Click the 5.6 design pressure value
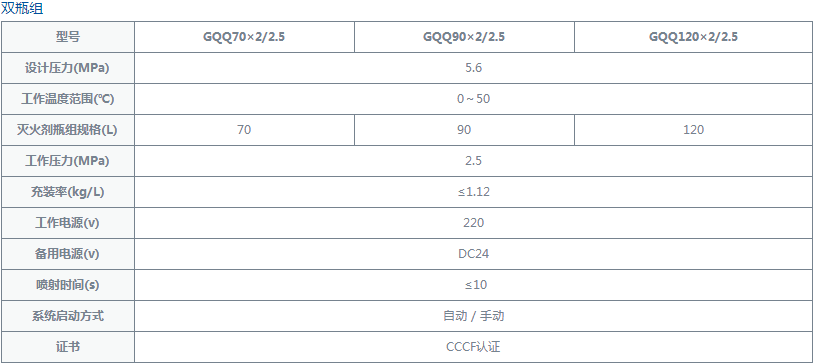The image size is (815, 364). (x=474, y=68)
